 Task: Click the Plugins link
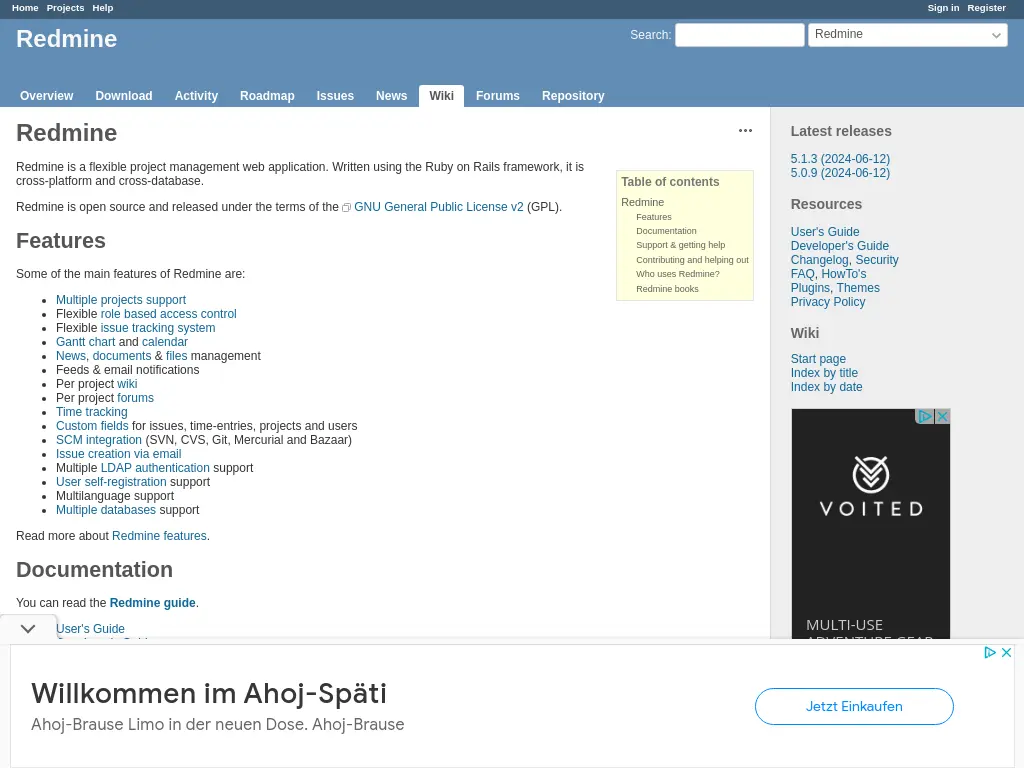pos(810,288)
